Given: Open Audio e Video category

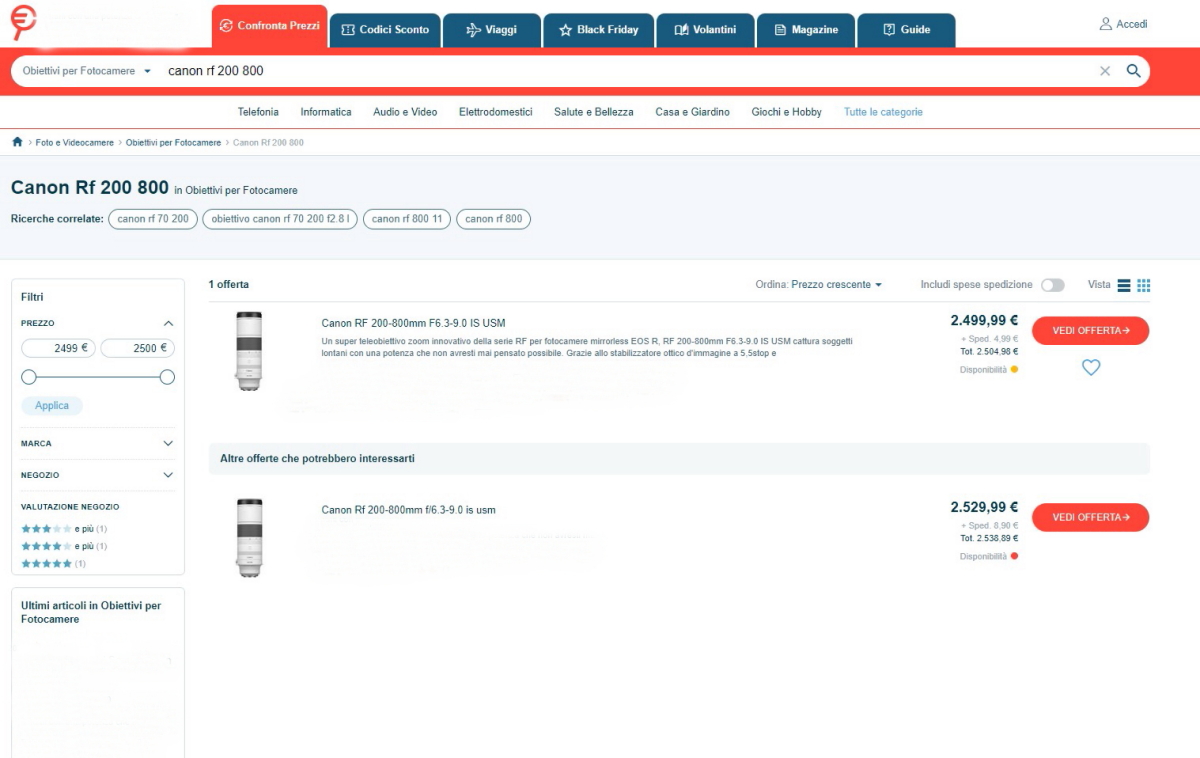Looking at the screenshot, I should coord(405,112).
